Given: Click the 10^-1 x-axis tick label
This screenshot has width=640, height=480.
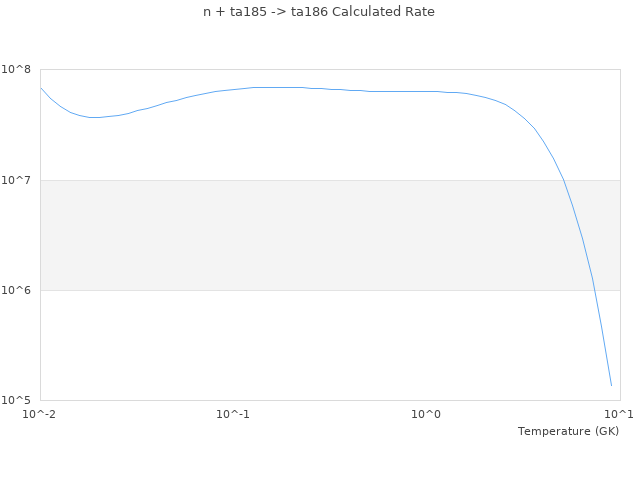Looking at the screenshot, I should [233, 414].
